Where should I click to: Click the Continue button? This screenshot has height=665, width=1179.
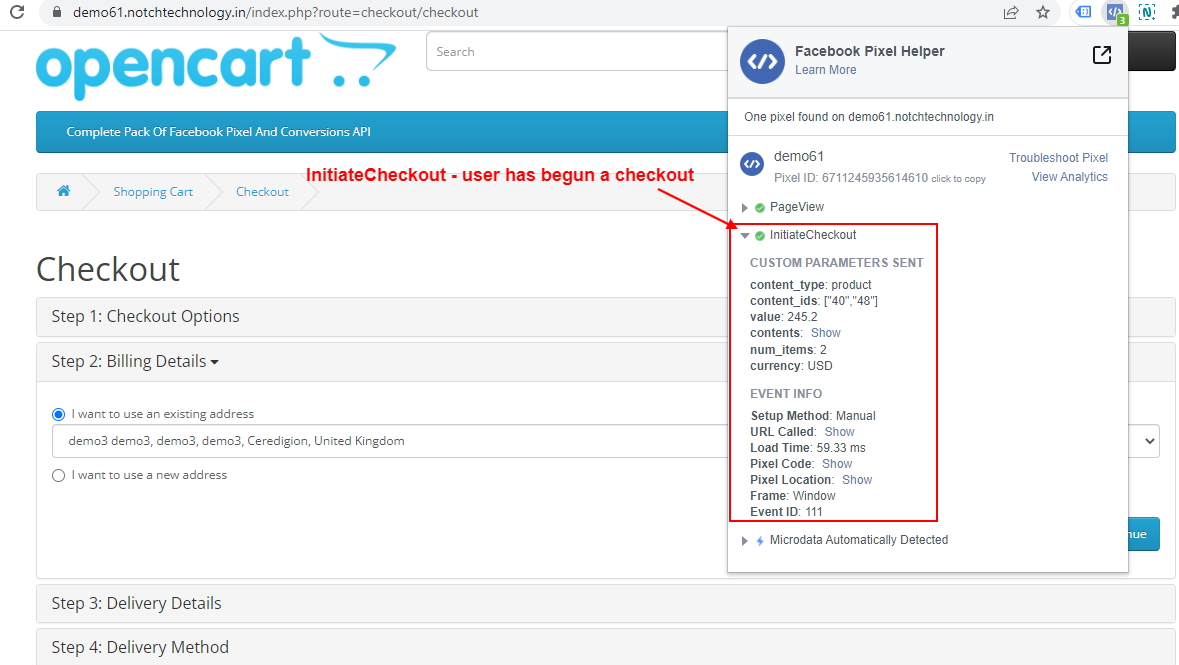click(1143, 534)
